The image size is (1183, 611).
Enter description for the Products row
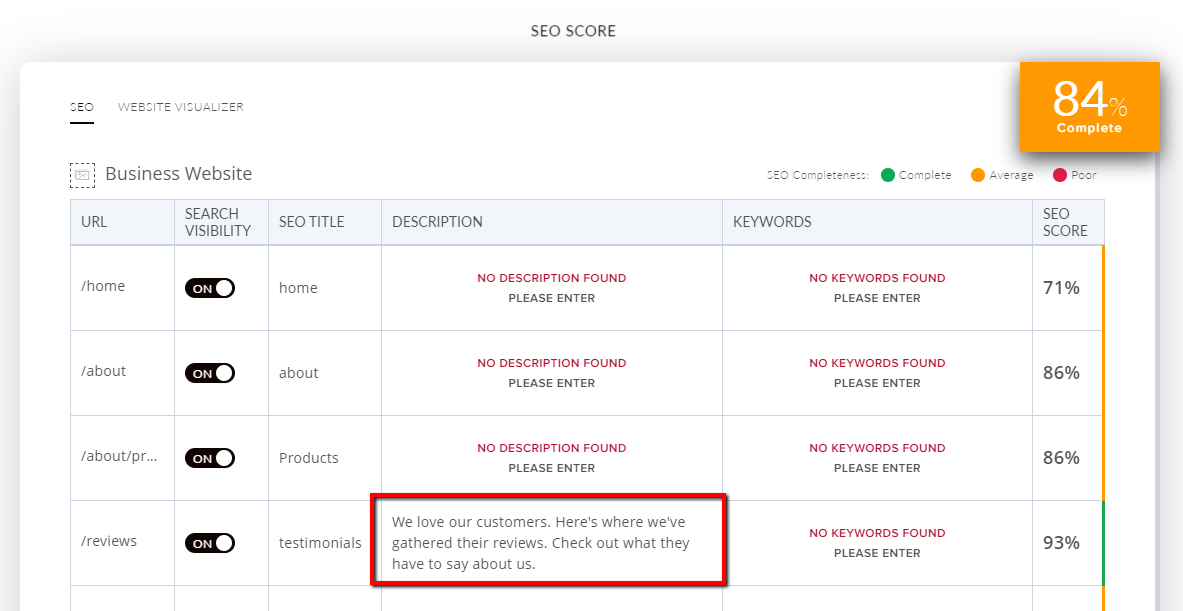[x=552, y=459]
